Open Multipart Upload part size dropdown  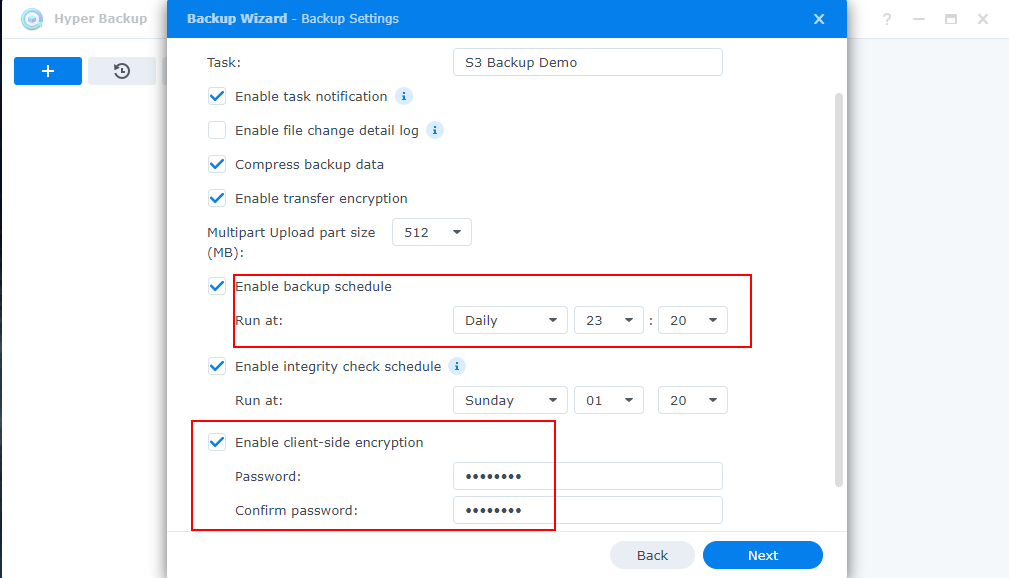pyautogui.click(x=432, y=232)
